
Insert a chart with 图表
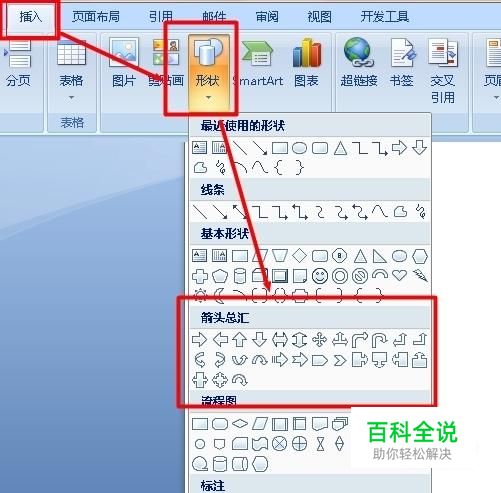coord(306,63)
